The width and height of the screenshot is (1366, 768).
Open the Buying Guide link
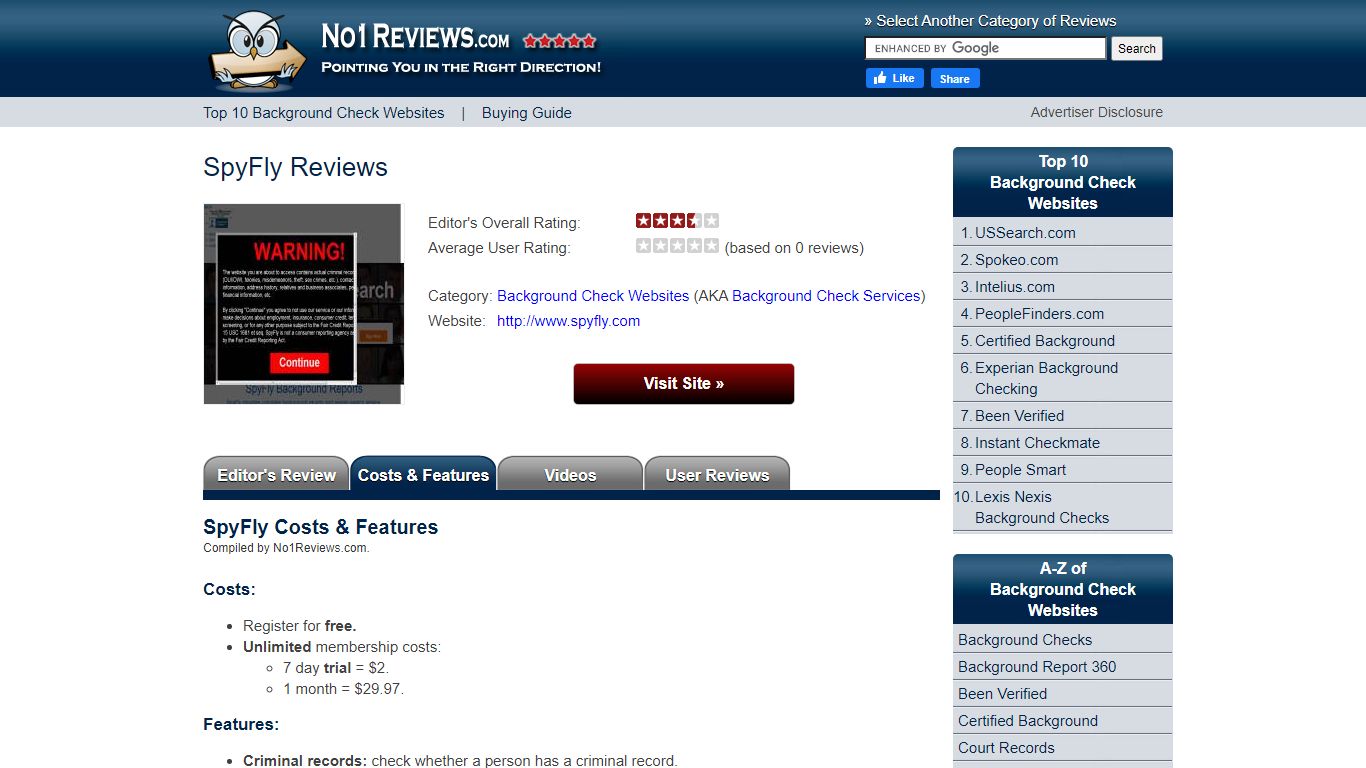tap(527, 113)
